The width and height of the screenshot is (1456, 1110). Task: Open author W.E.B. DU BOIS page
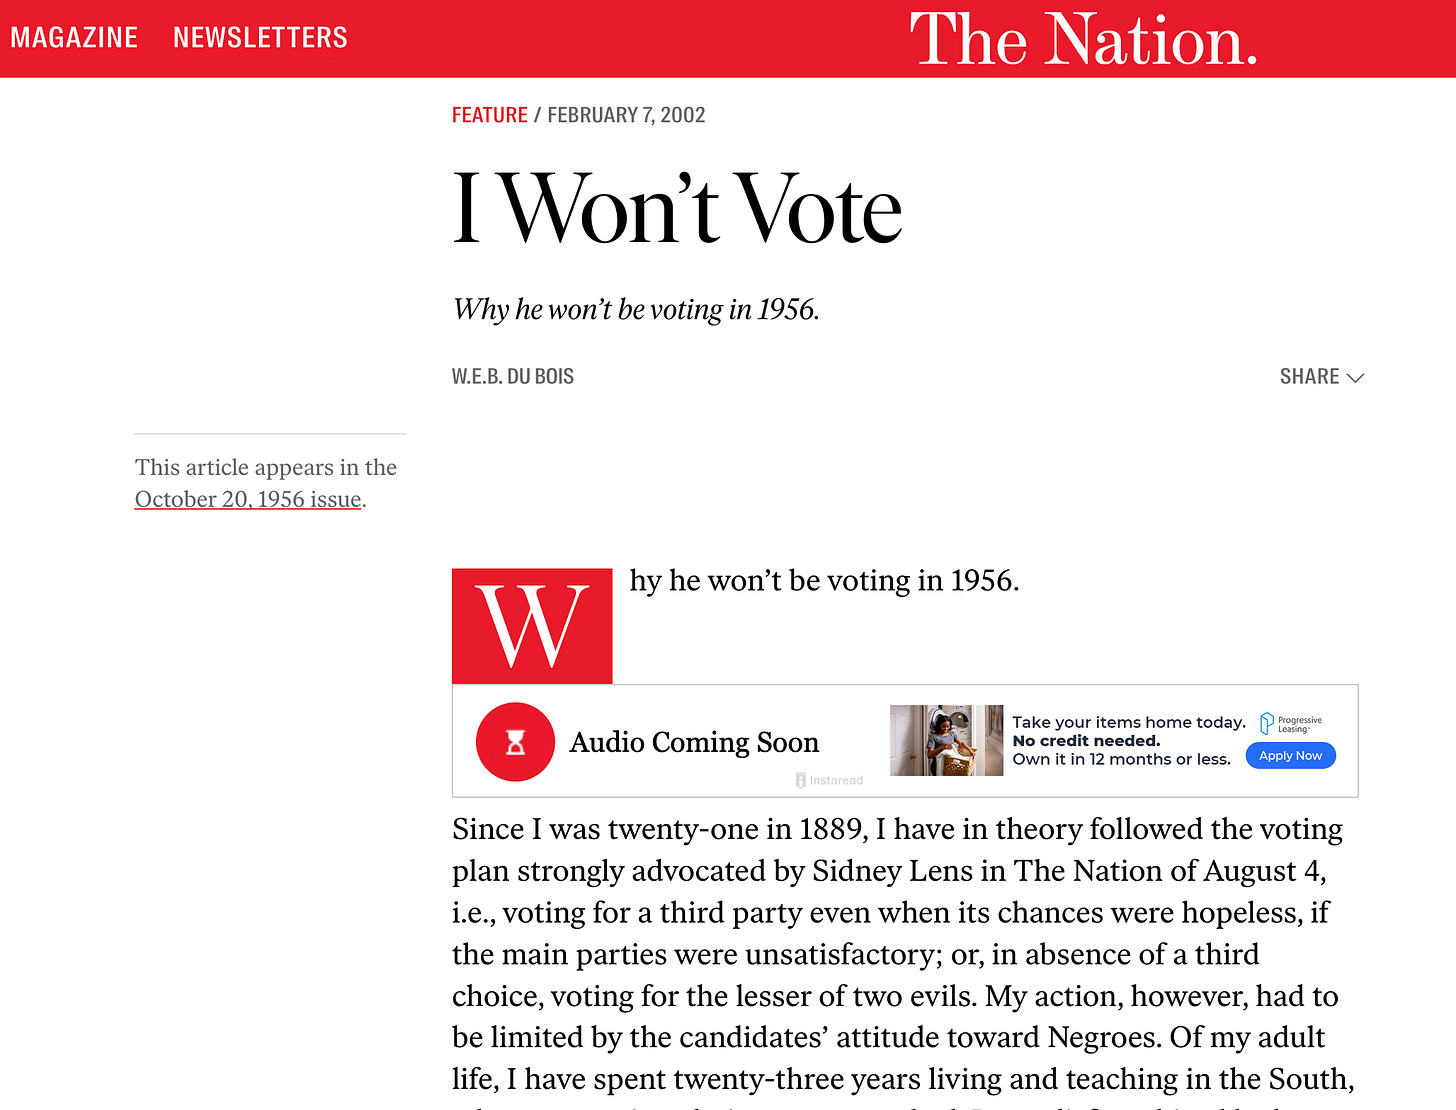[x=513, y=376]
